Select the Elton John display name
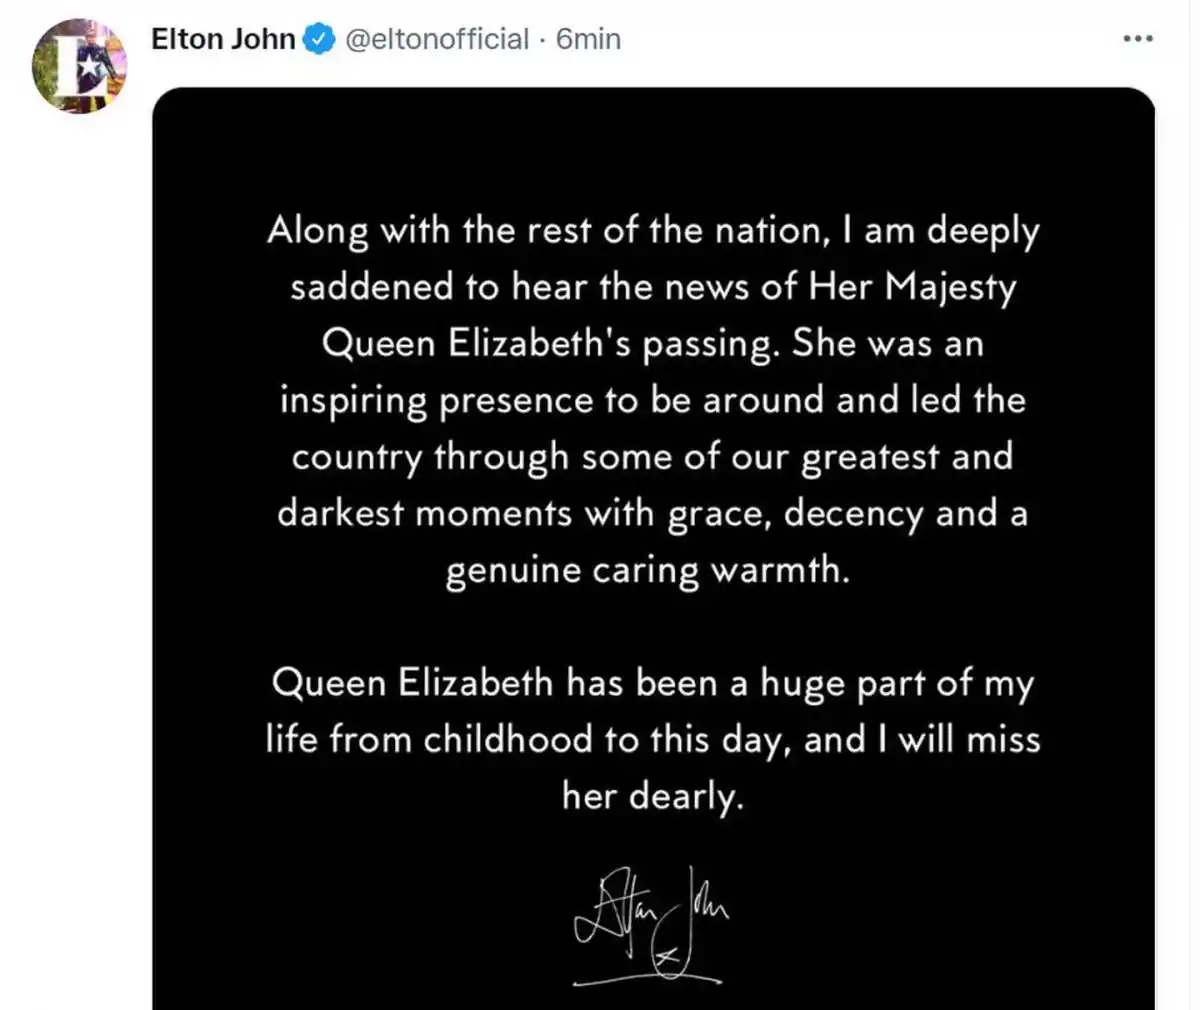Image resolution: width=1200 pixels, height=1010 pixels. 222,38
